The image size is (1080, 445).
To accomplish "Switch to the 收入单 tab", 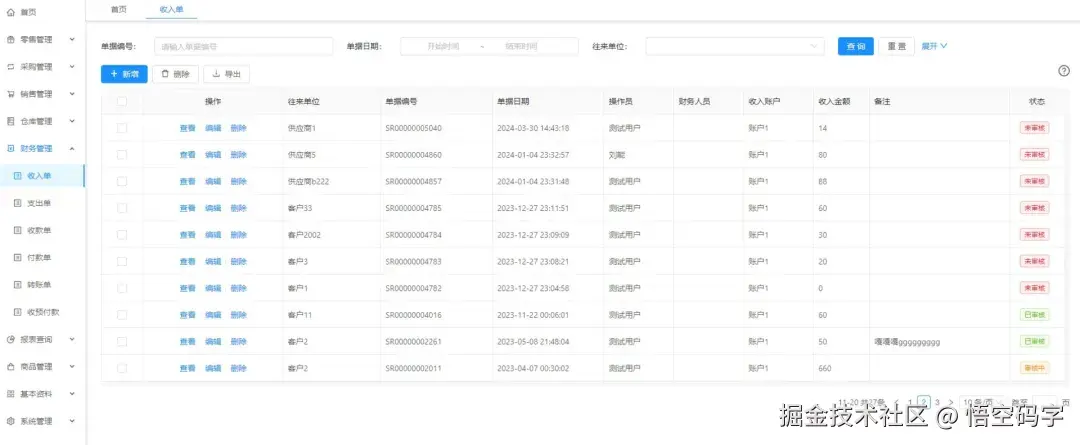I will [171, 9].
